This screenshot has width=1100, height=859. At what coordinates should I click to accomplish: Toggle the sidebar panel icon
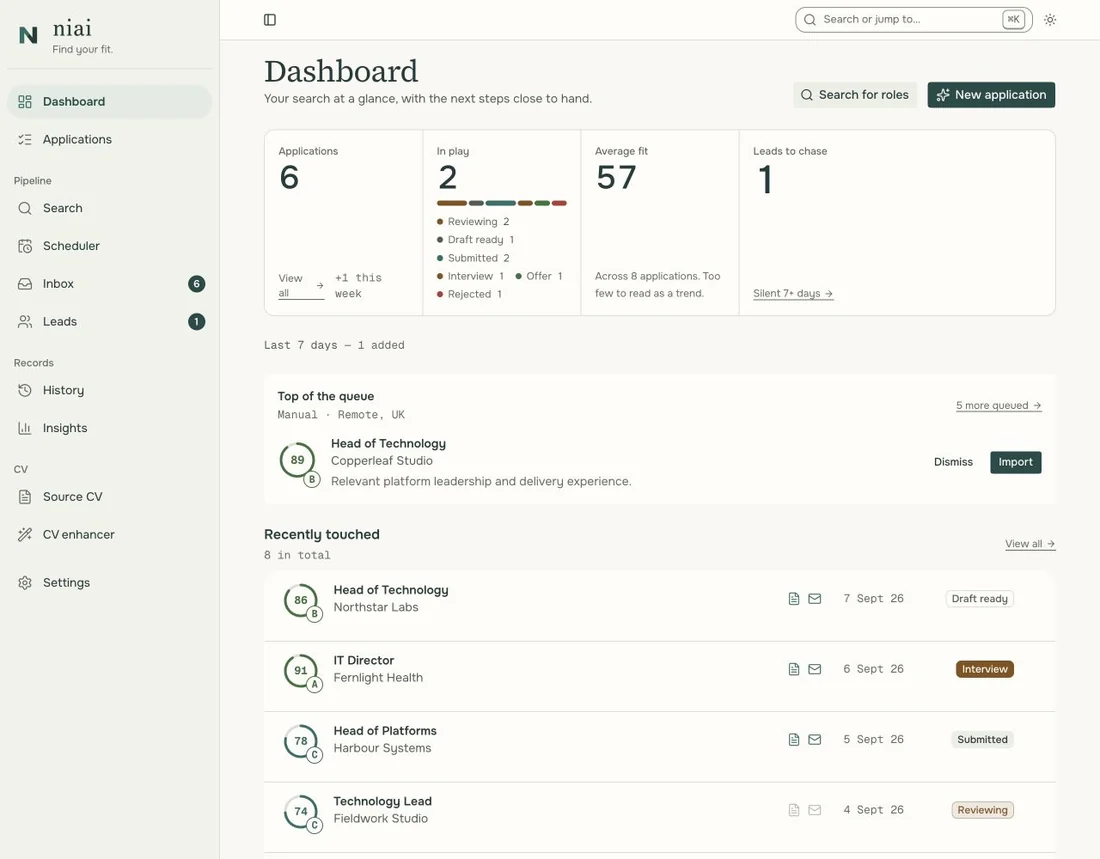269,20
